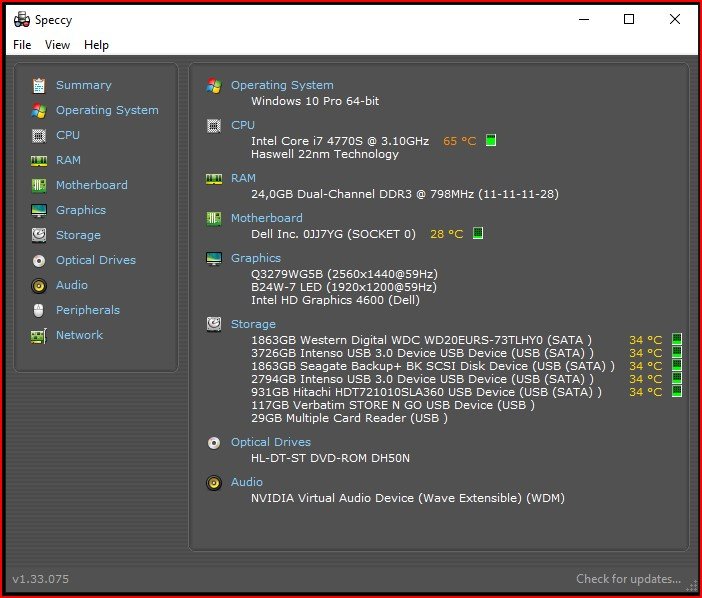Click the Audio speaker icon in sidebar
Image resolution: width=702 pixels, height=598 pixels.
[39, 286]
